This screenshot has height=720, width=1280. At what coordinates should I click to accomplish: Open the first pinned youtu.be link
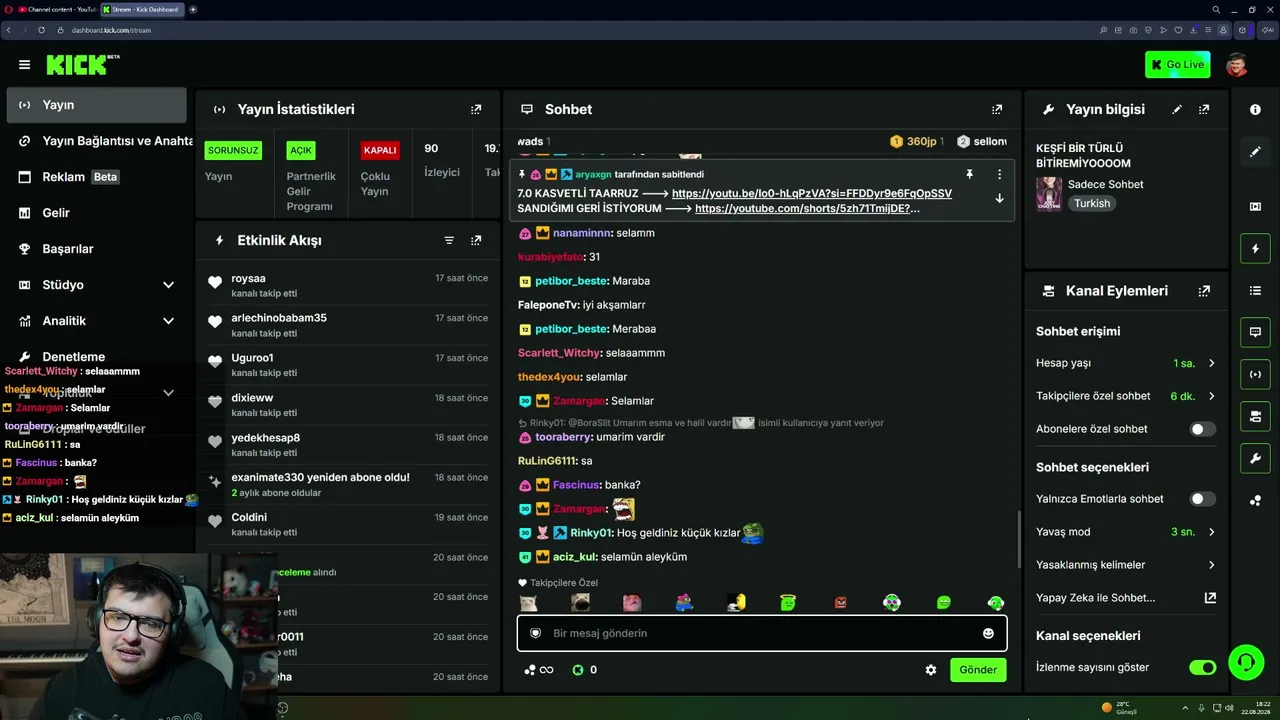pos(812,193)
